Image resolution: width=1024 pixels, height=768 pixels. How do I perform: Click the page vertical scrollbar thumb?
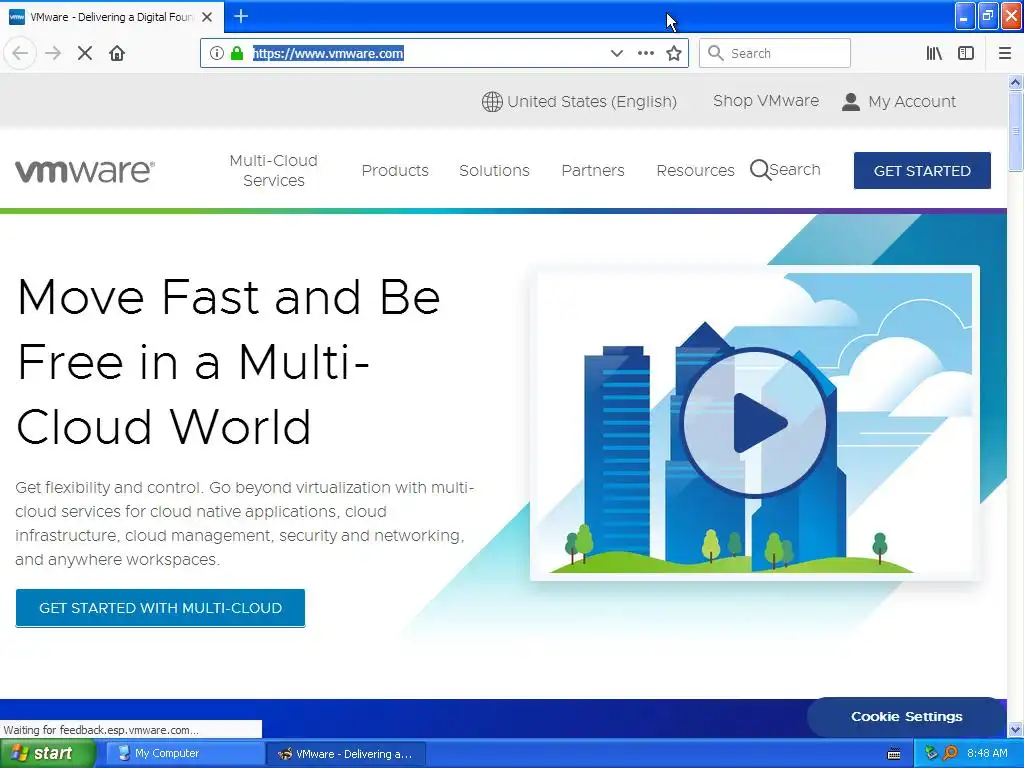pyautogui.click(x=1016, y=131)
